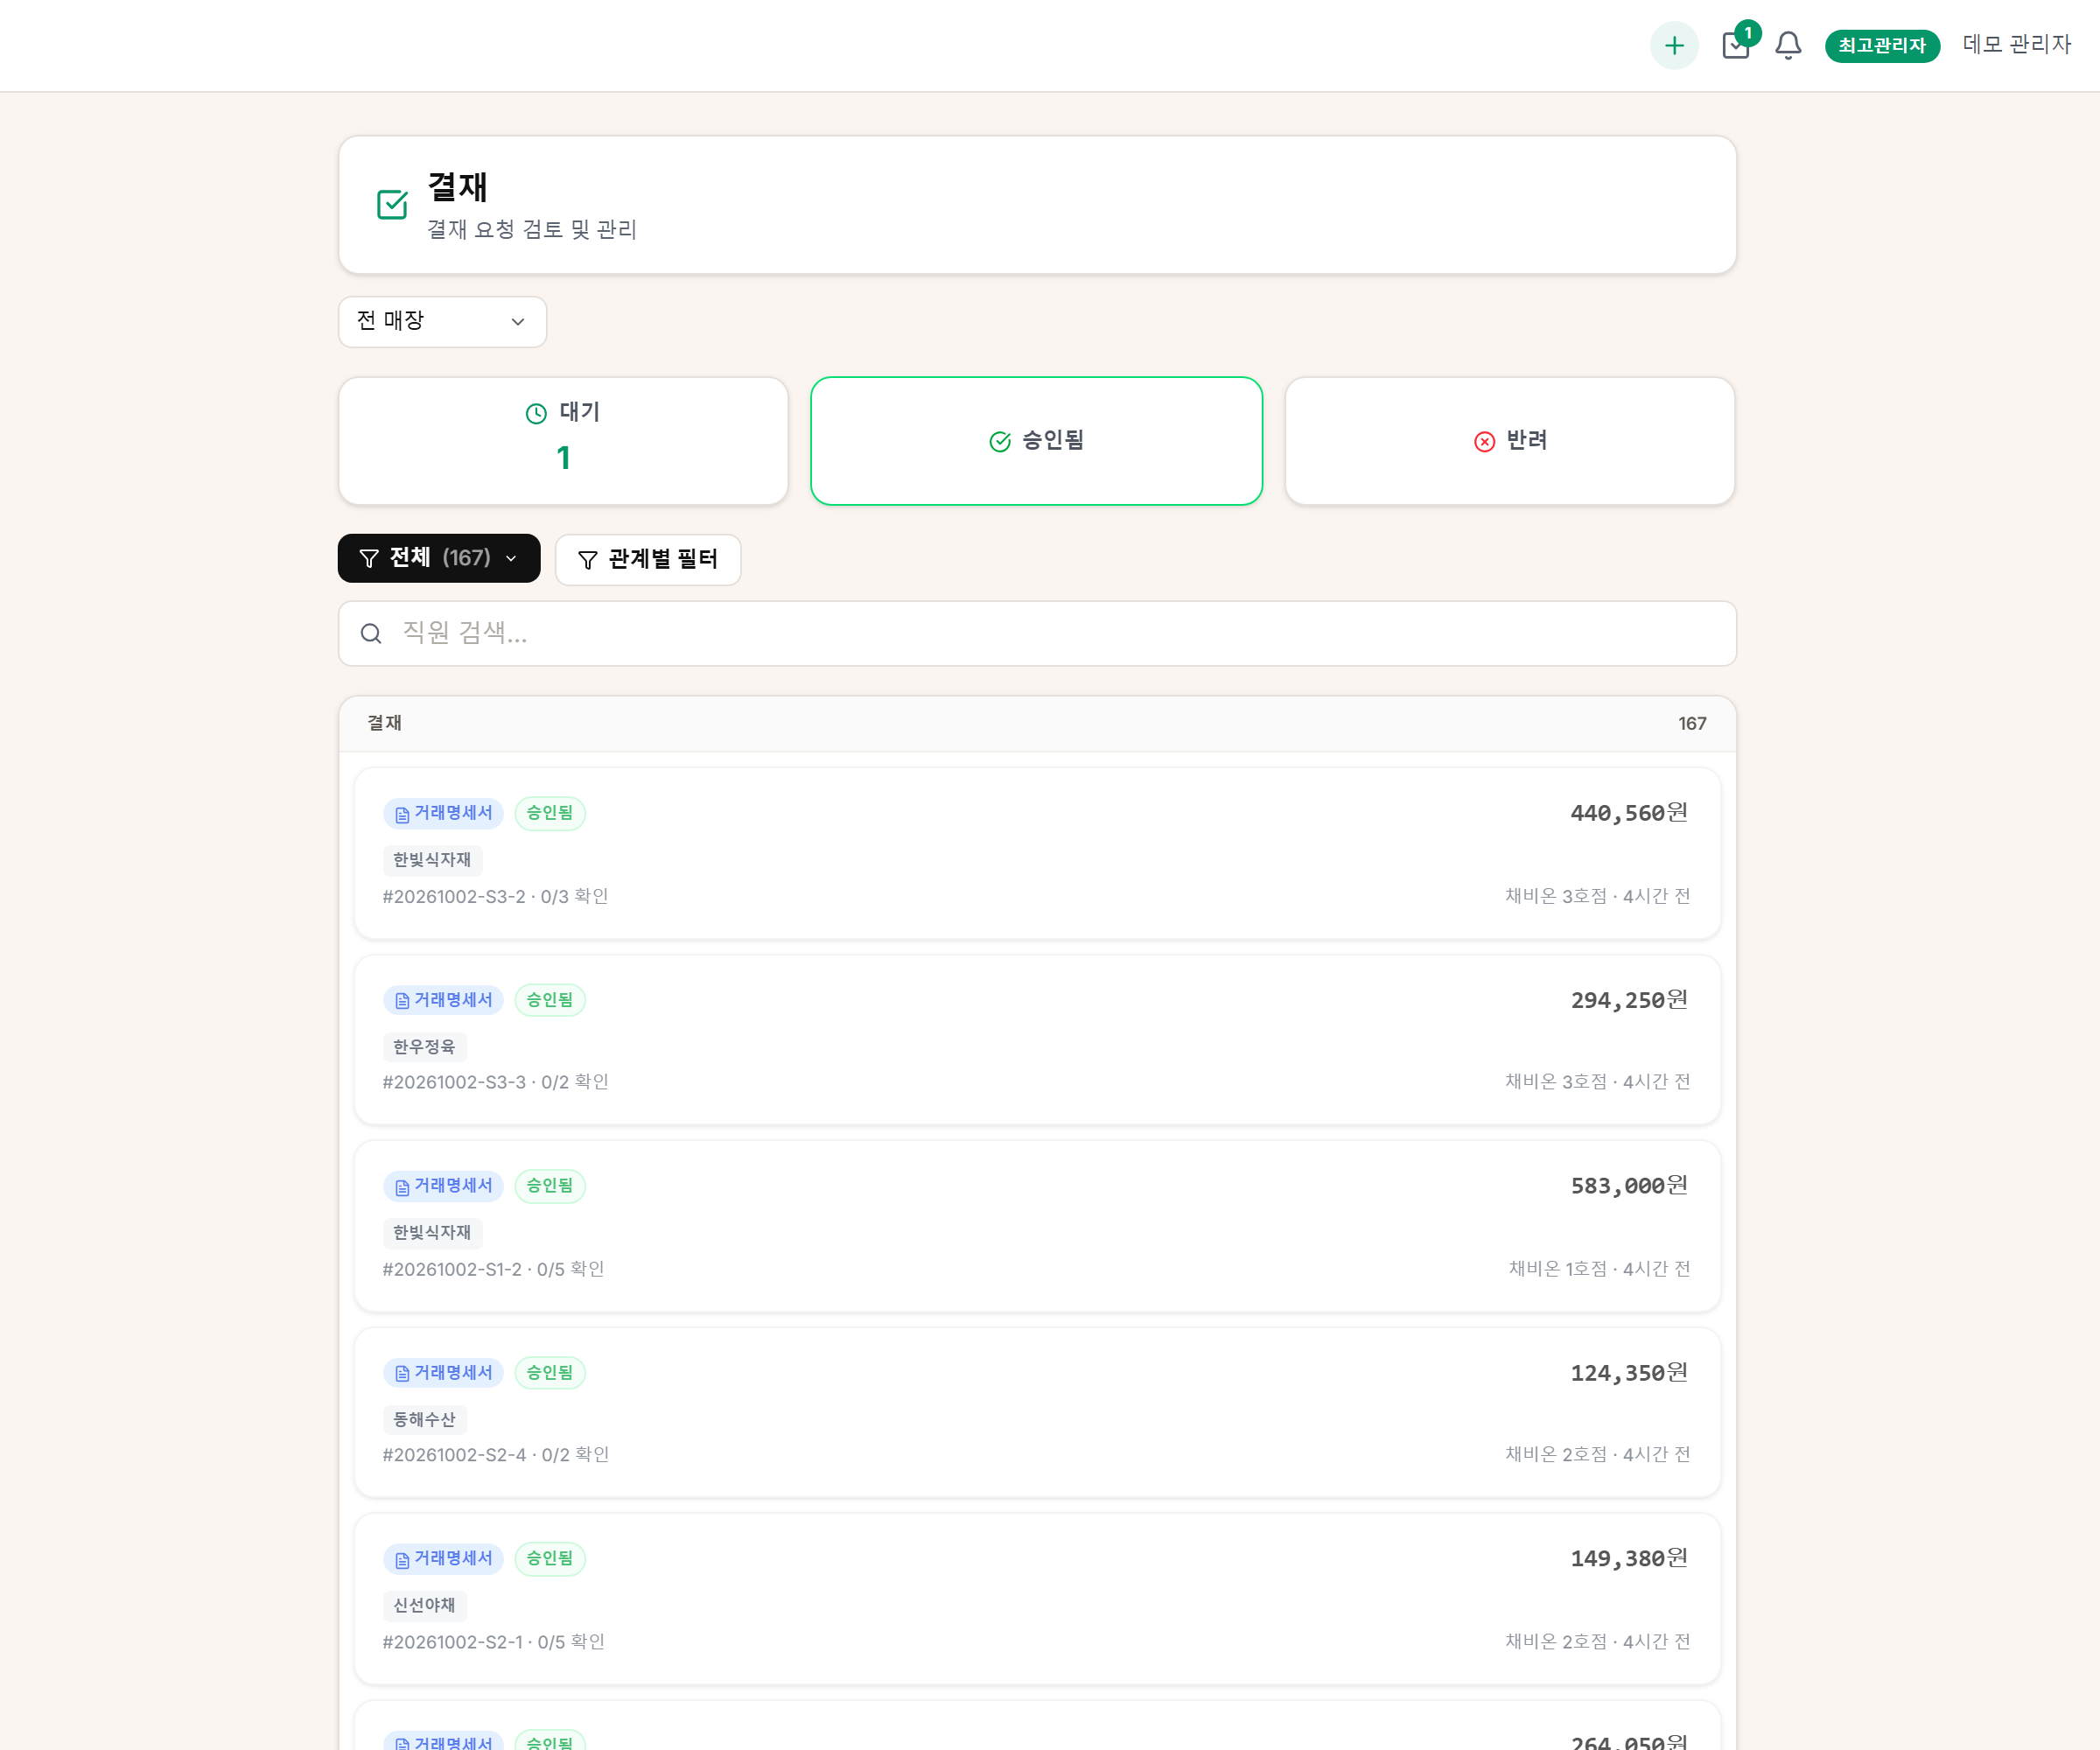
Task: Click the magnifier icon in search bar
Action: coord(371,633)
